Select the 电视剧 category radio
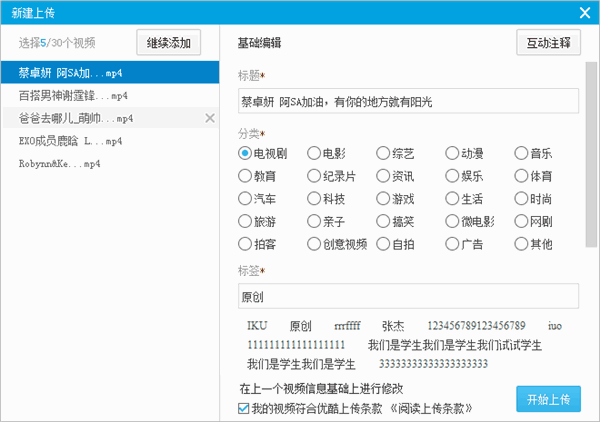The image size is (600, 422). [x=245, y=153]
